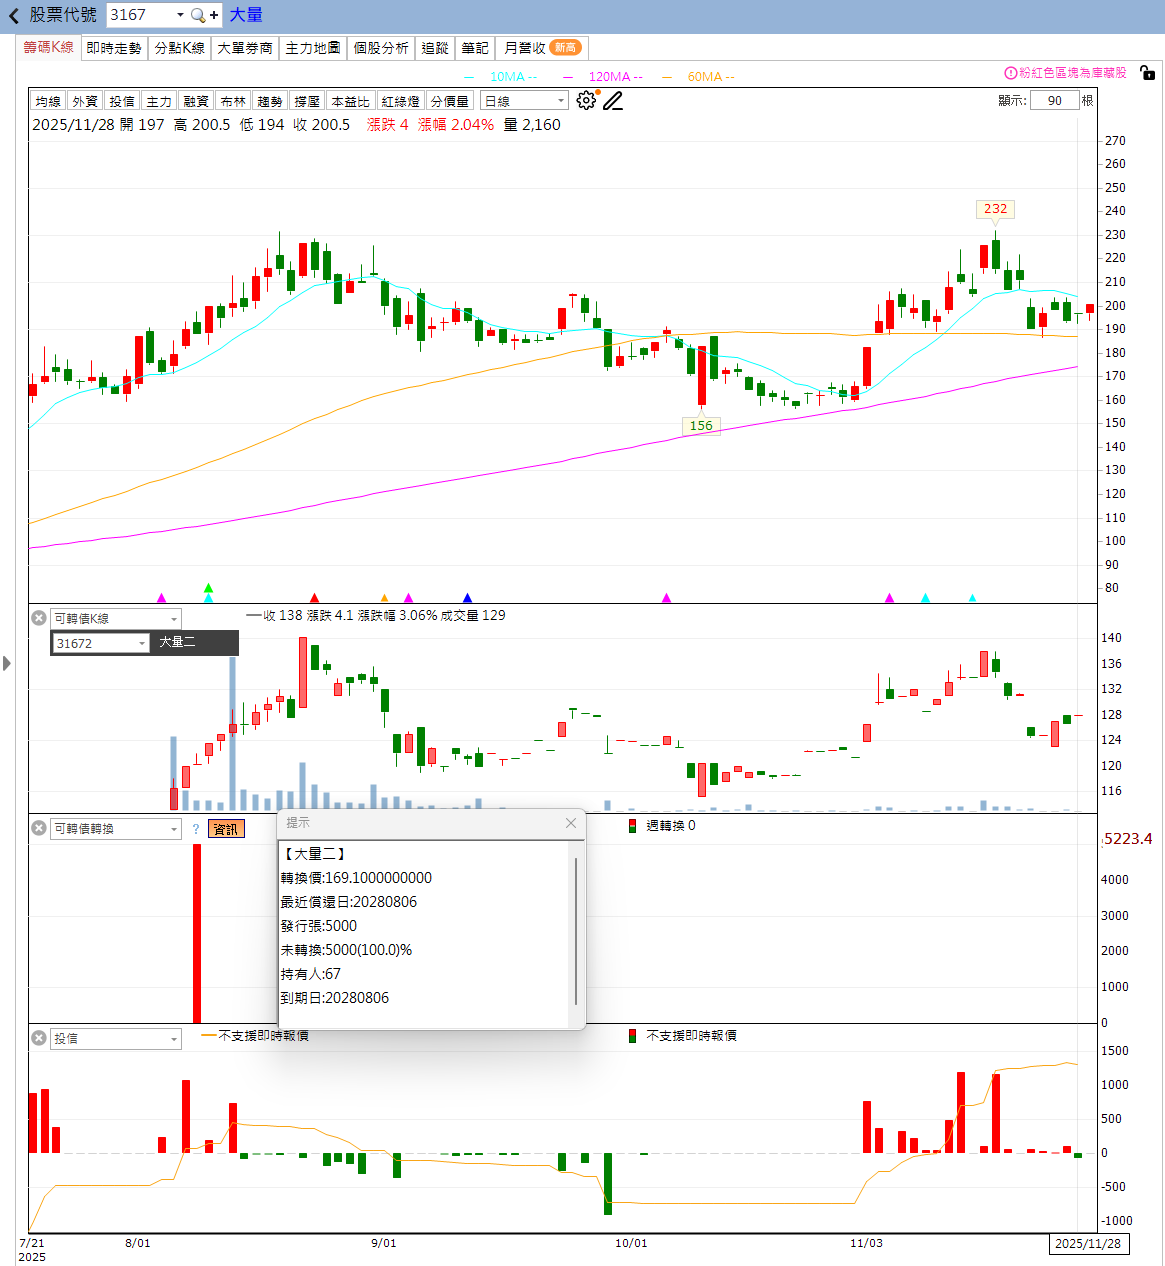
Task: Open the 主力地圖 tab
Action: (x=312, y=48)
